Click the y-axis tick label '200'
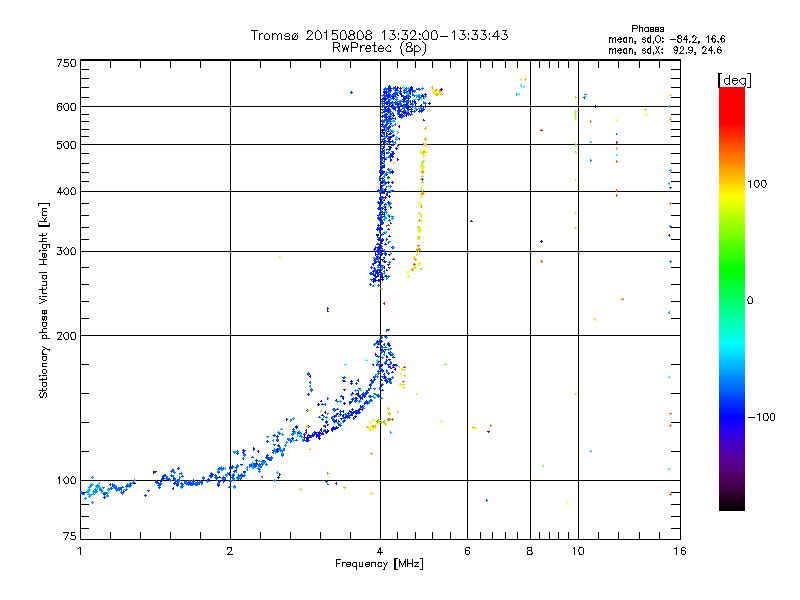 [x=66, y=336]
